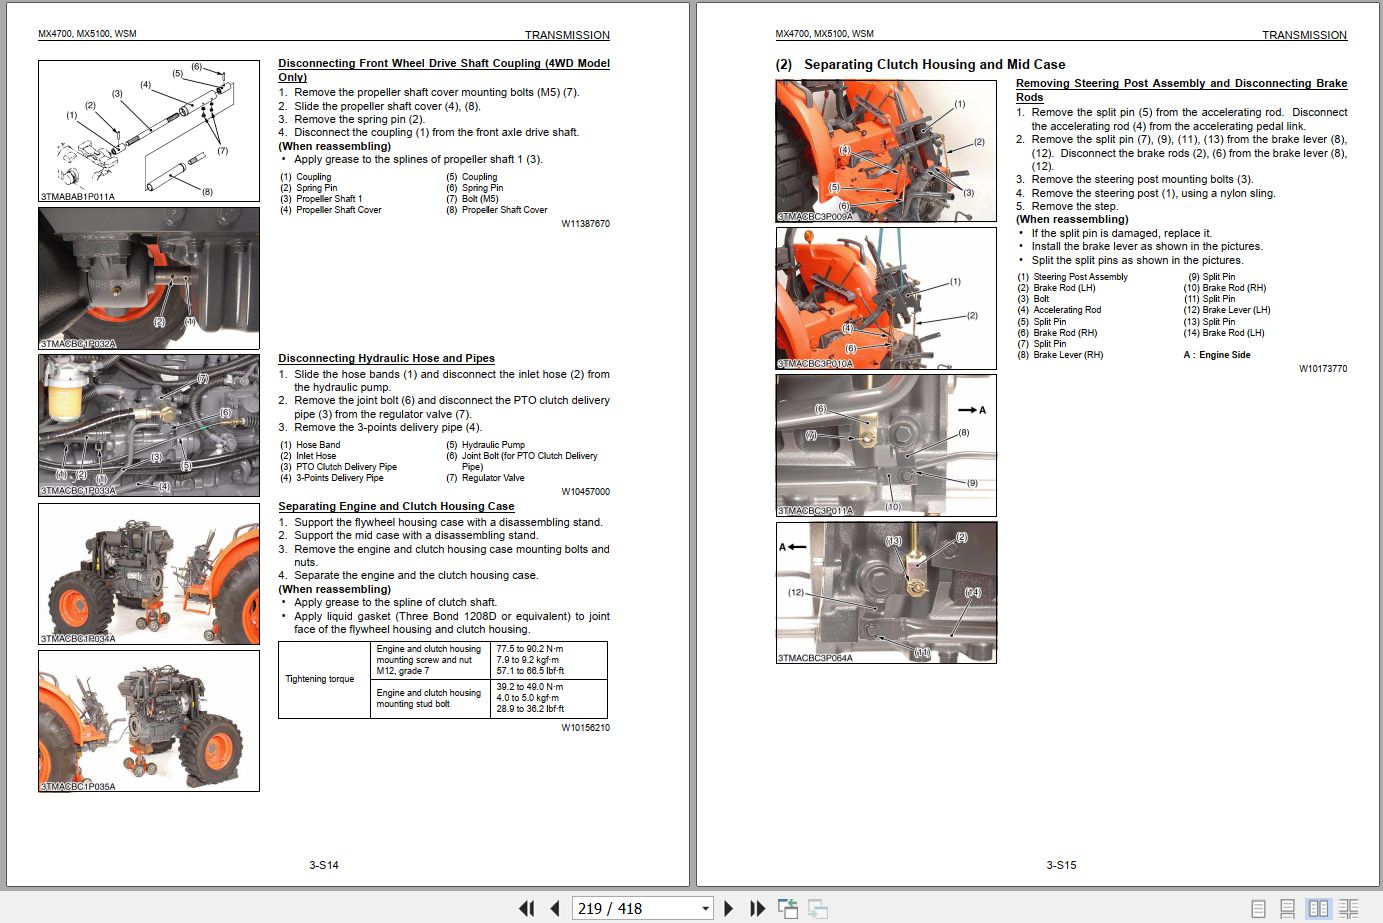Click the (1) Steering Post Assembly legend entry

(x=1073, y=277)
